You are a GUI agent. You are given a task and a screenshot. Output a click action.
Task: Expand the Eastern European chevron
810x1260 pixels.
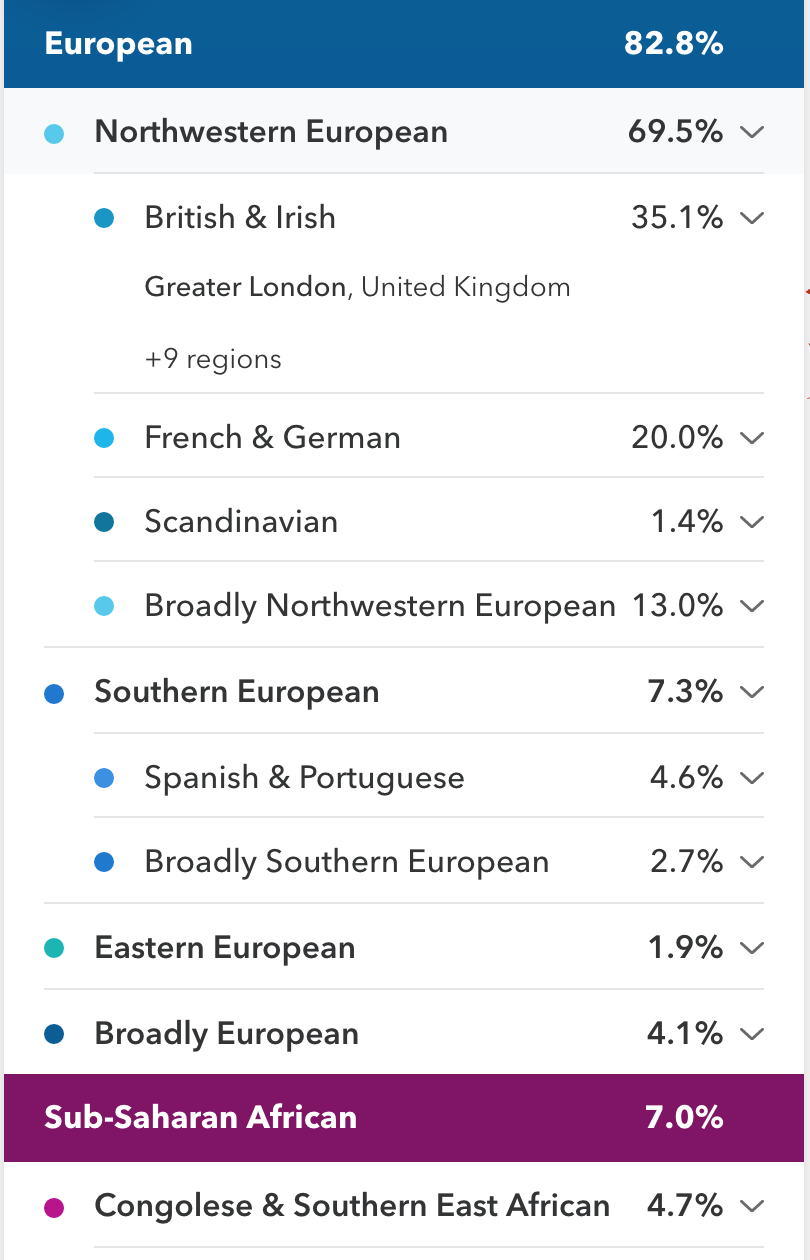753,948
